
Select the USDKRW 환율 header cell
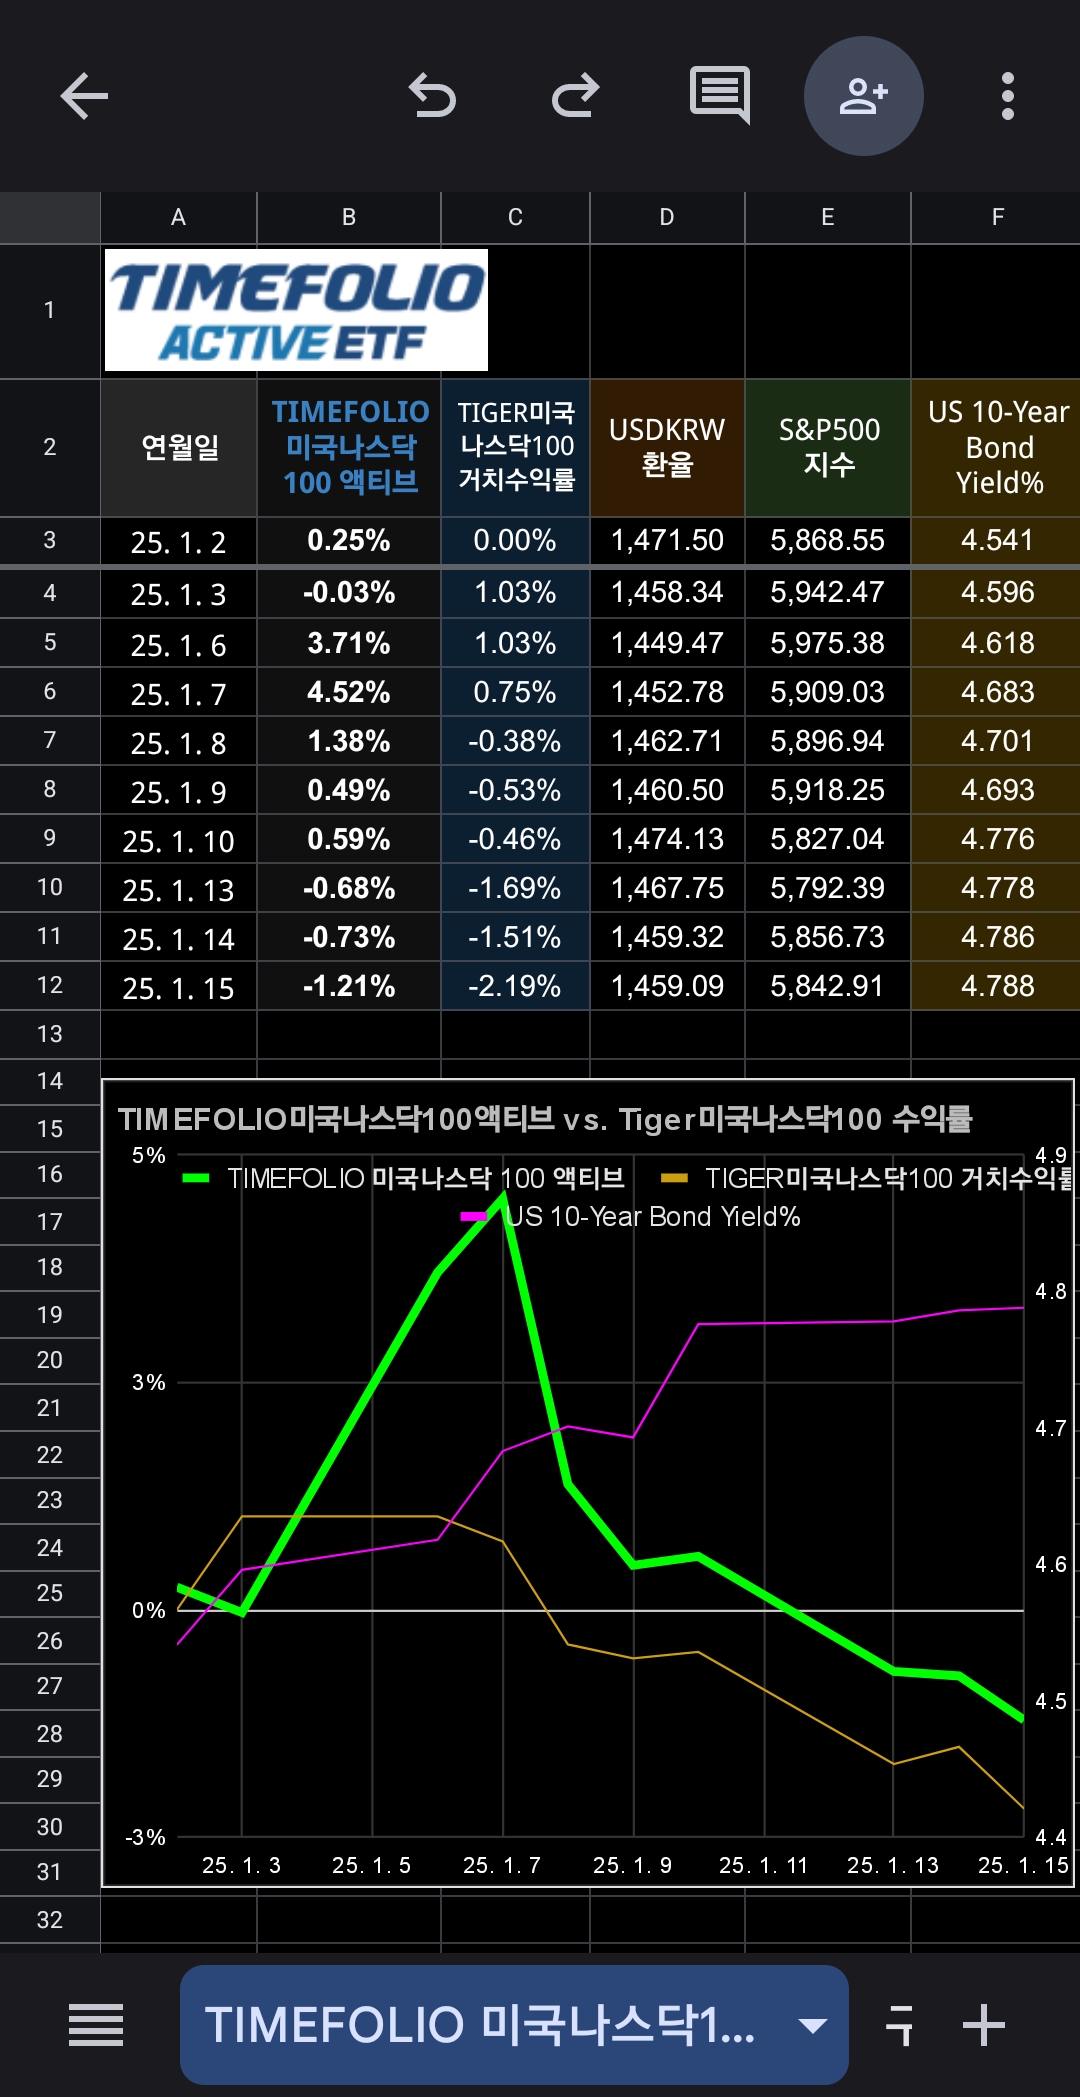point(667,447)
